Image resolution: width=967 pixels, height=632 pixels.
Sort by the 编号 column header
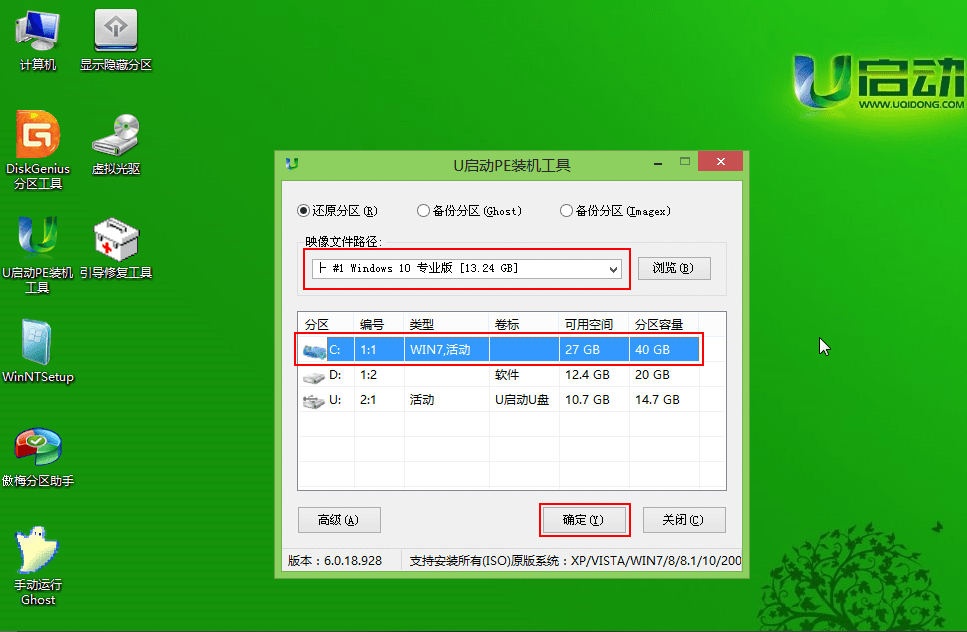coord(379,324)
